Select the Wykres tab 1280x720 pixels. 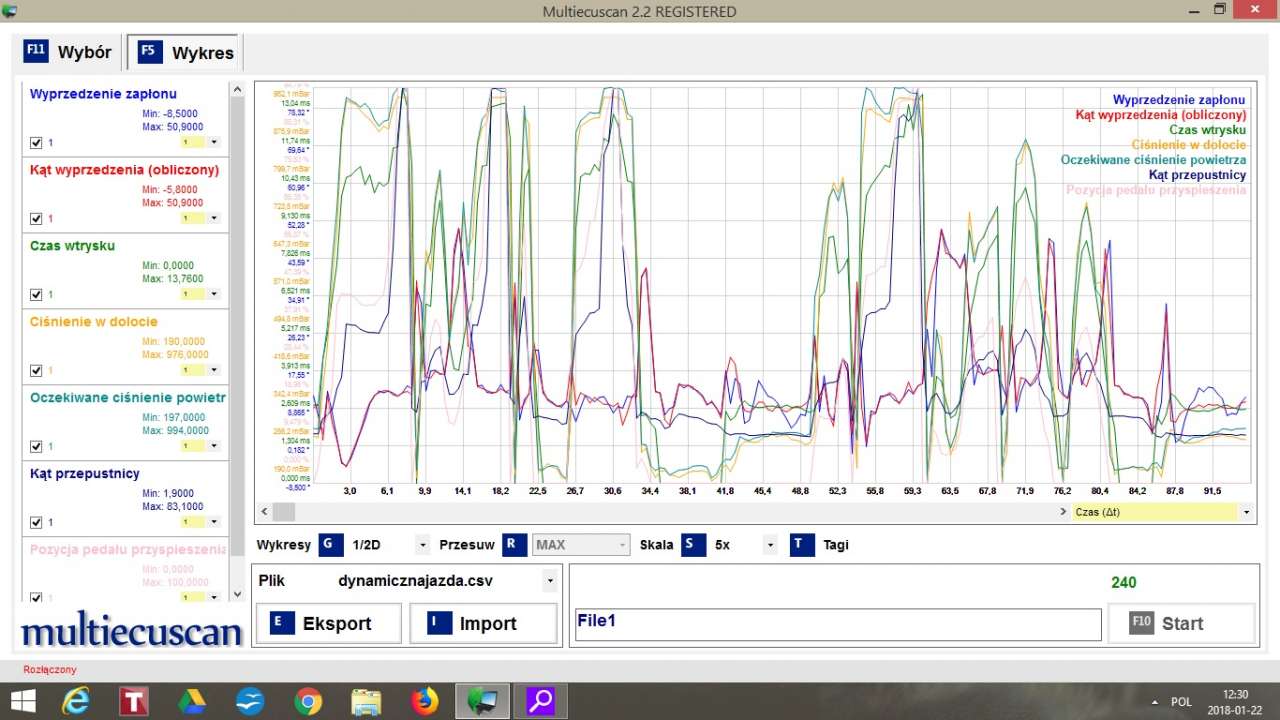[x=186, y=52]
